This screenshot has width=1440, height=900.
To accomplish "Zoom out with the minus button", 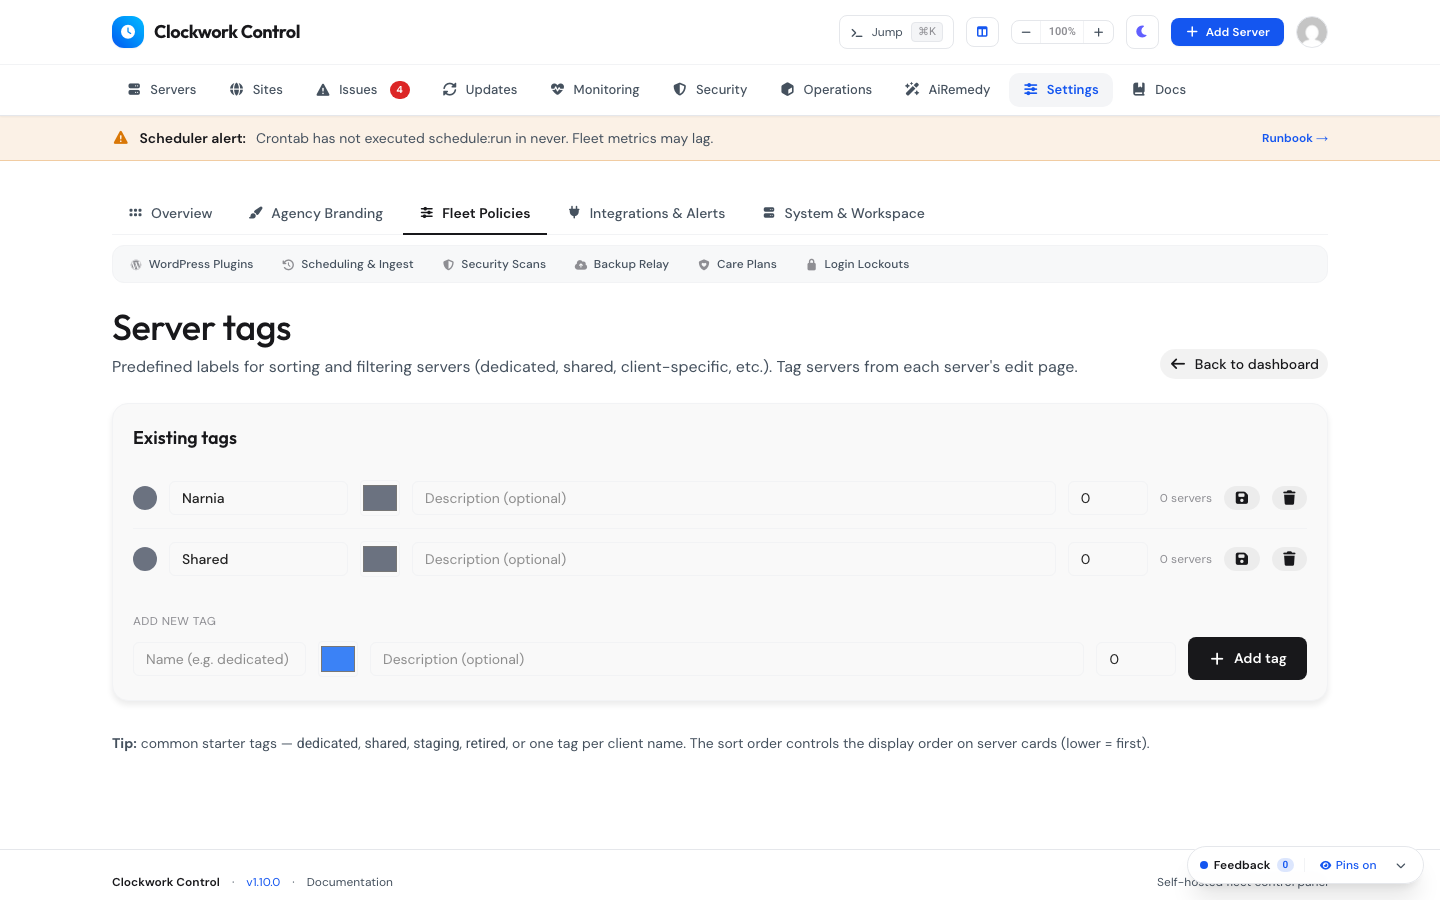I will click(1026, 32).
